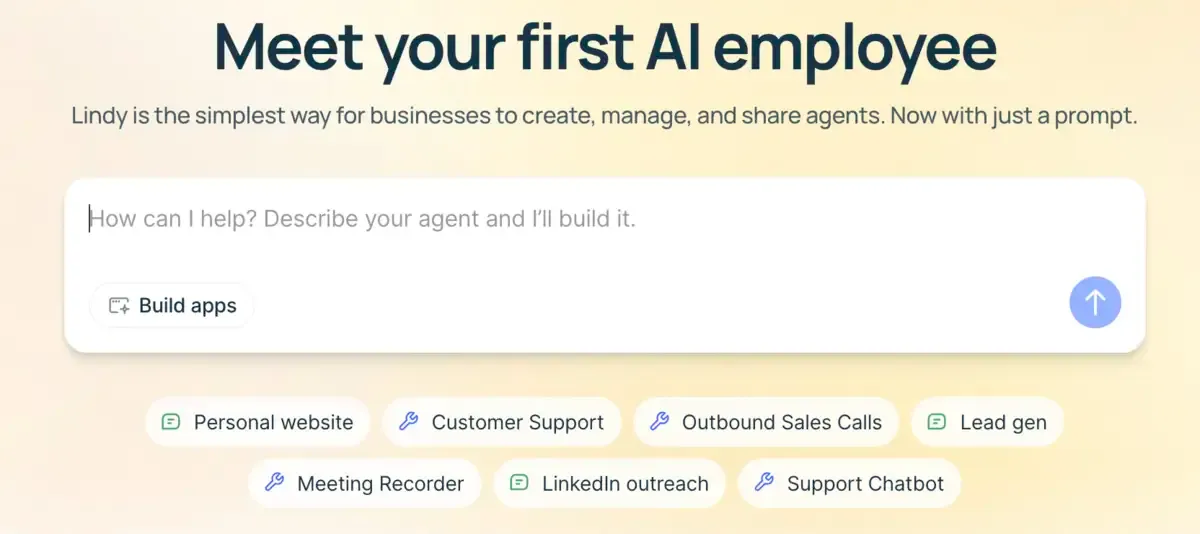This screenshot has height=534, width=1200.
Task: Select the LinkedIn outreach chip
Action: pos(609,483)
